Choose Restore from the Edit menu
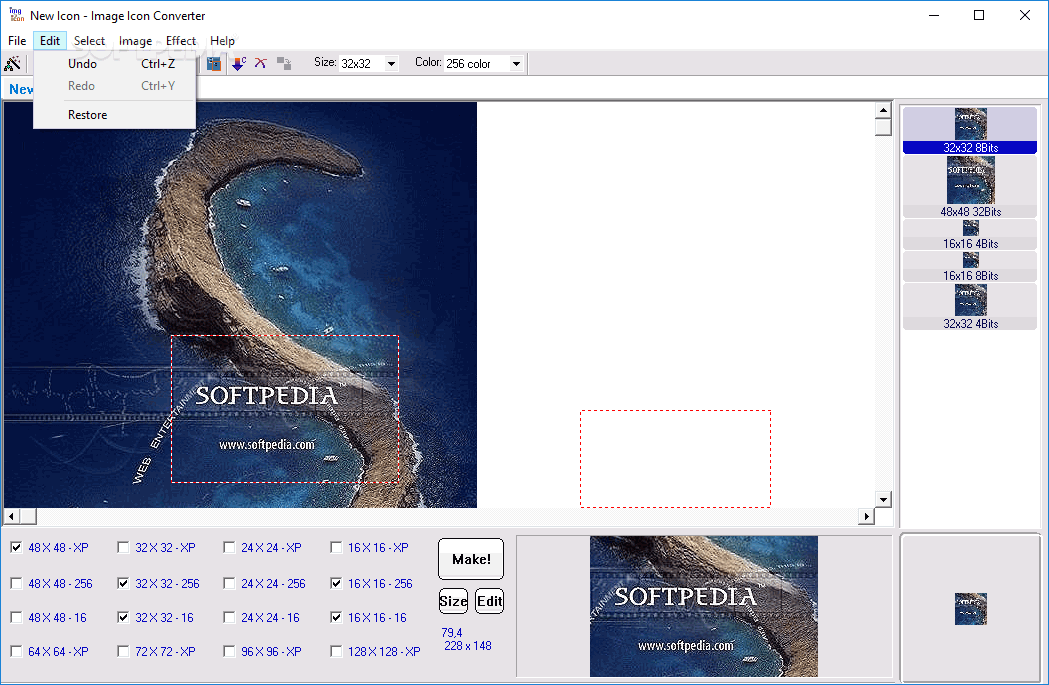The image size is (1049, 685). point(114,114)
